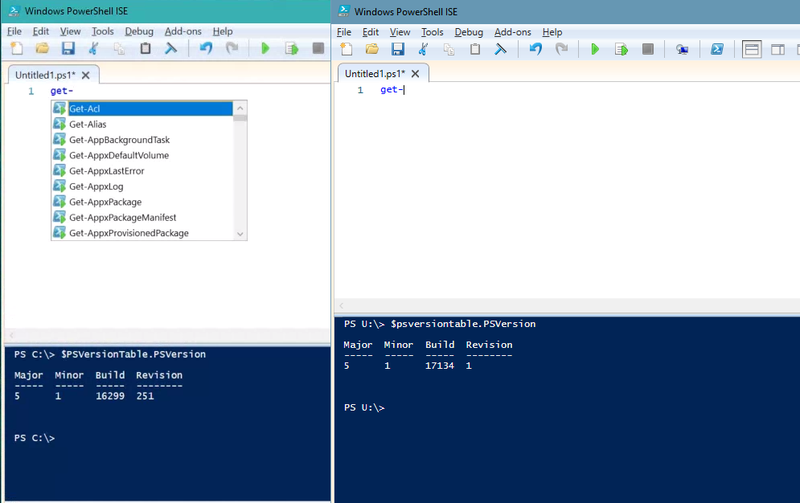Close Untitled1.ps1 tab in left window
Image resolution: width=800 pixels, height=503 pixels.
click(86, 75)
